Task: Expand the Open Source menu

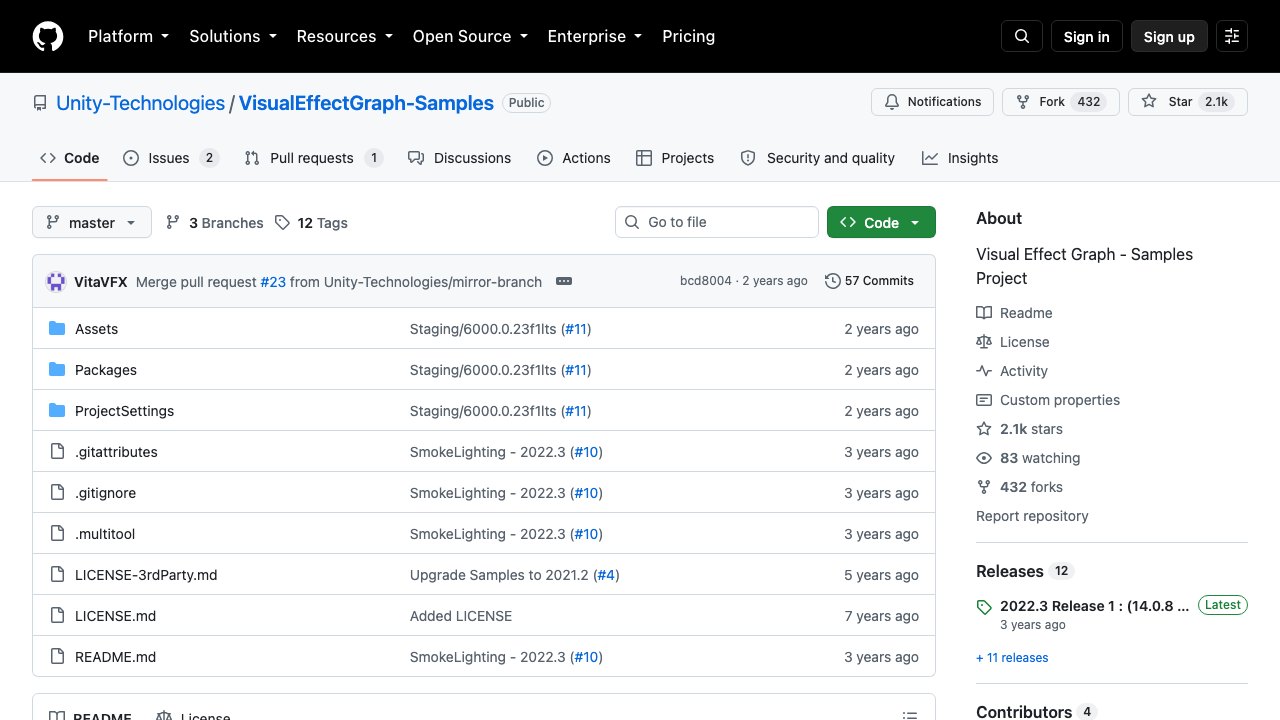Action: pos(470,36)
